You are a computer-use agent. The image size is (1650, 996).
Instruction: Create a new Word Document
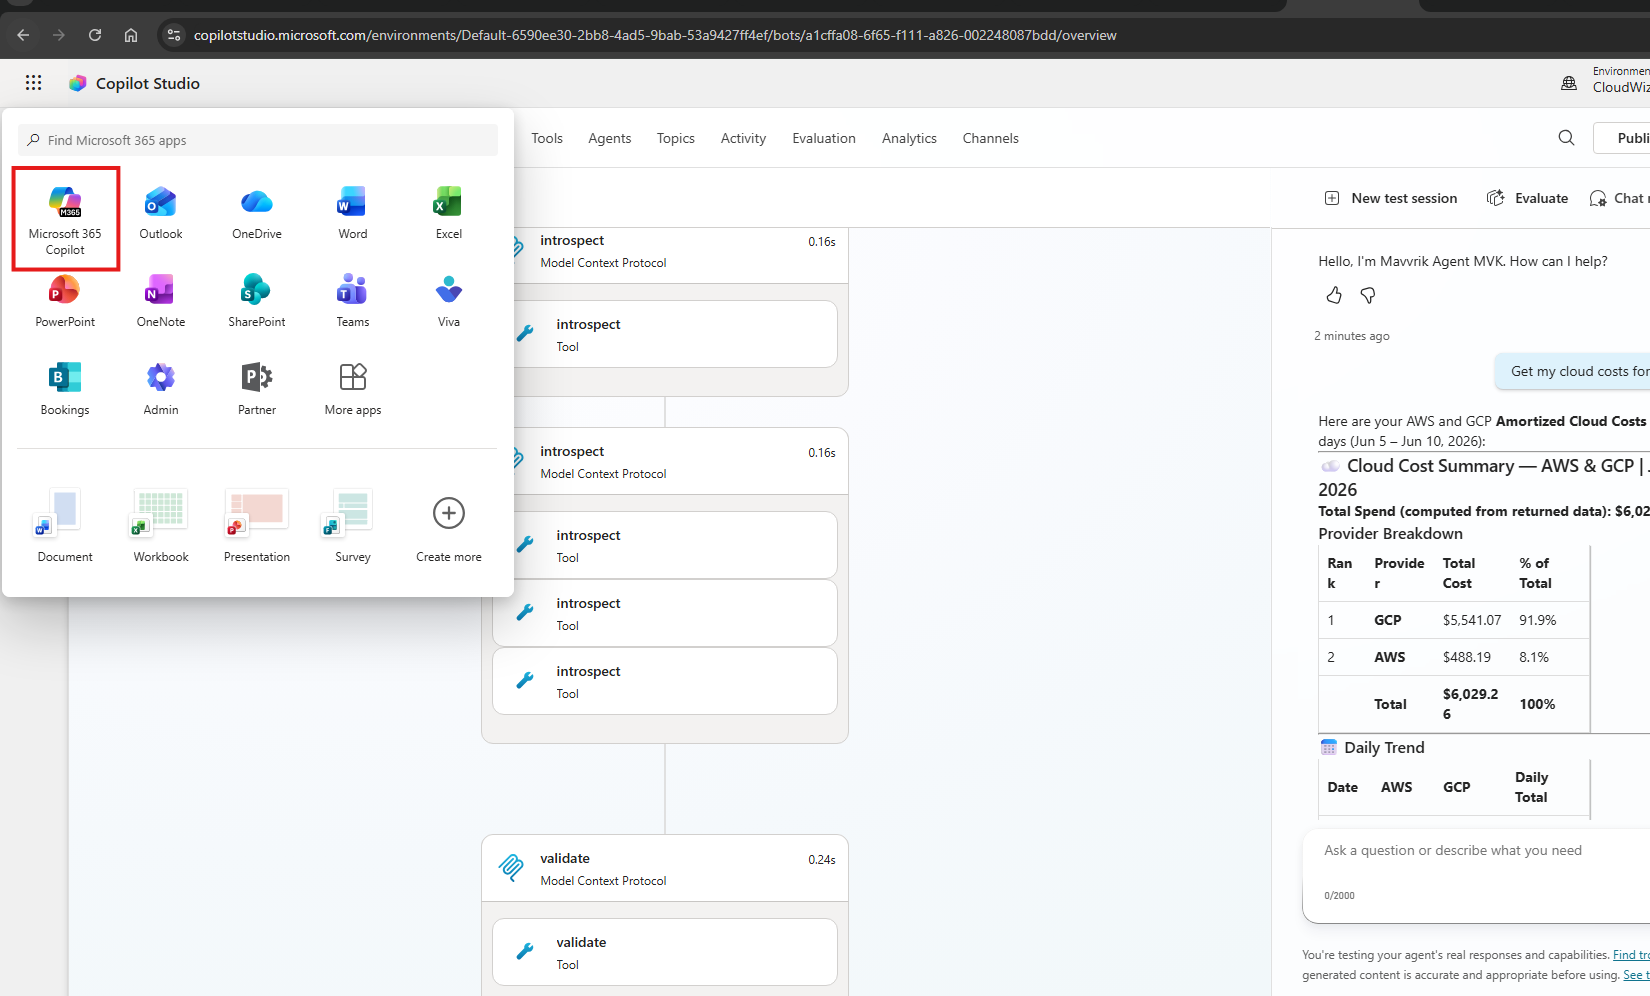[x=65, y=527]
